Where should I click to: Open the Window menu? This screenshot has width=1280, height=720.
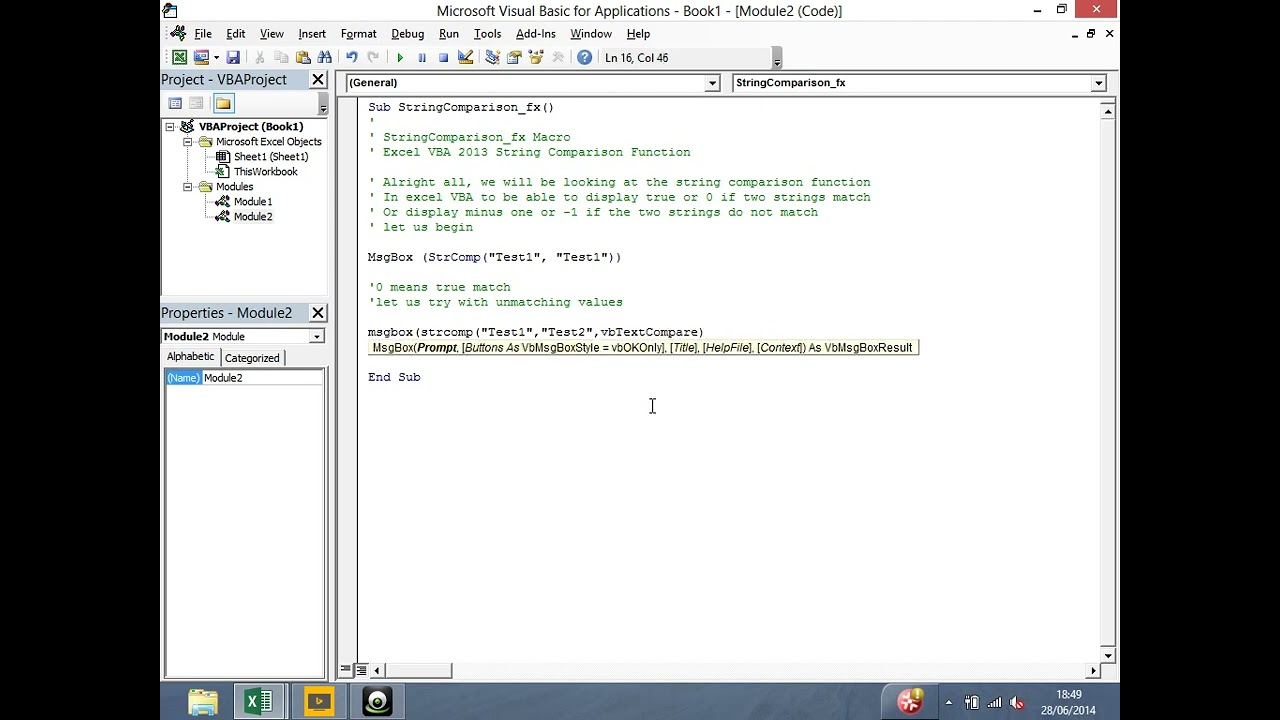point(591,34)
